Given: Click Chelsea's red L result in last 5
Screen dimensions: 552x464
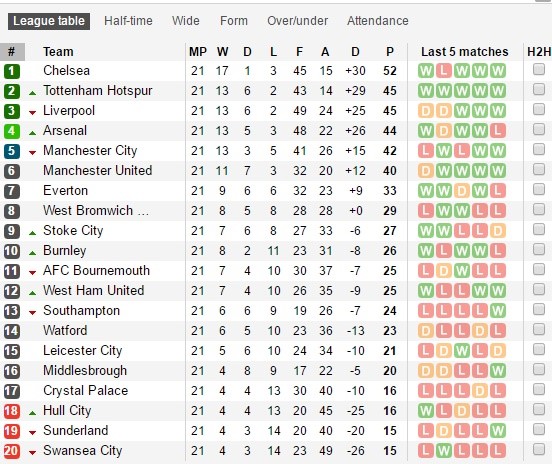Looking at the screenshot, I should (x=444, y=71).
